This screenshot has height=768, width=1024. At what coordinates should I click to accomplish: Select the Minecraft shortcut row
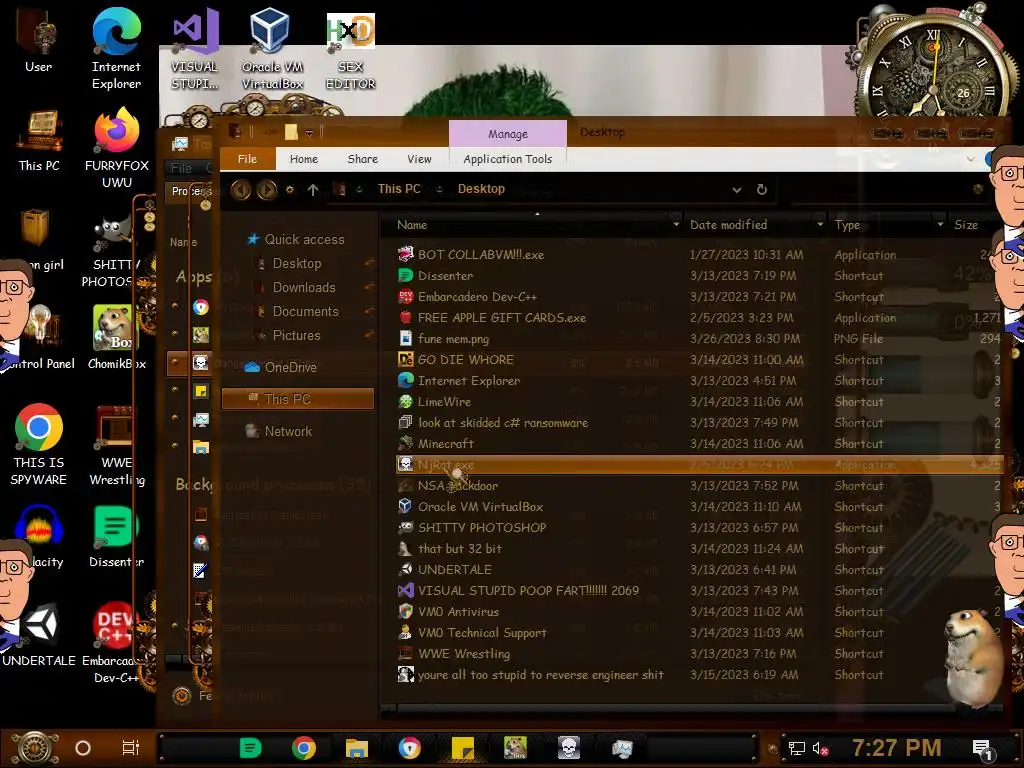tap(699, 444)
